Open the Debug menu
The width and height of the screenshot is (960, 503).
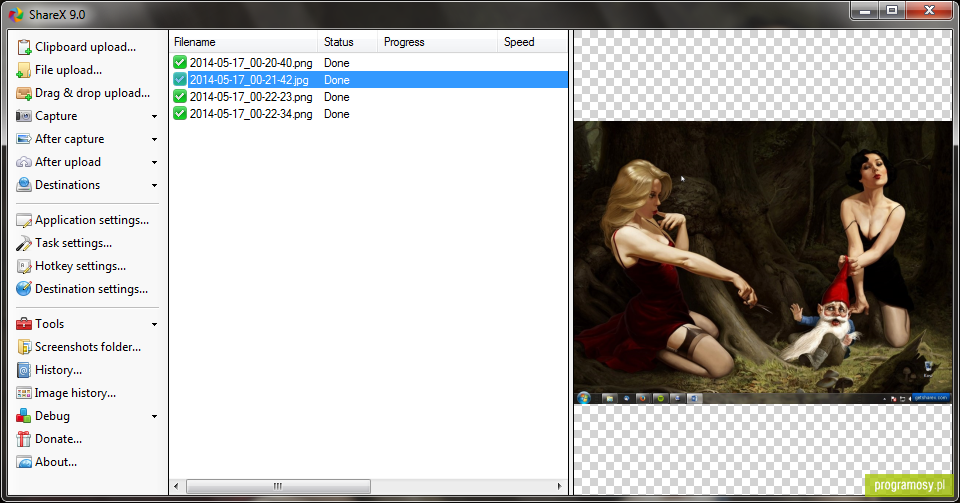tap(52, 416)
